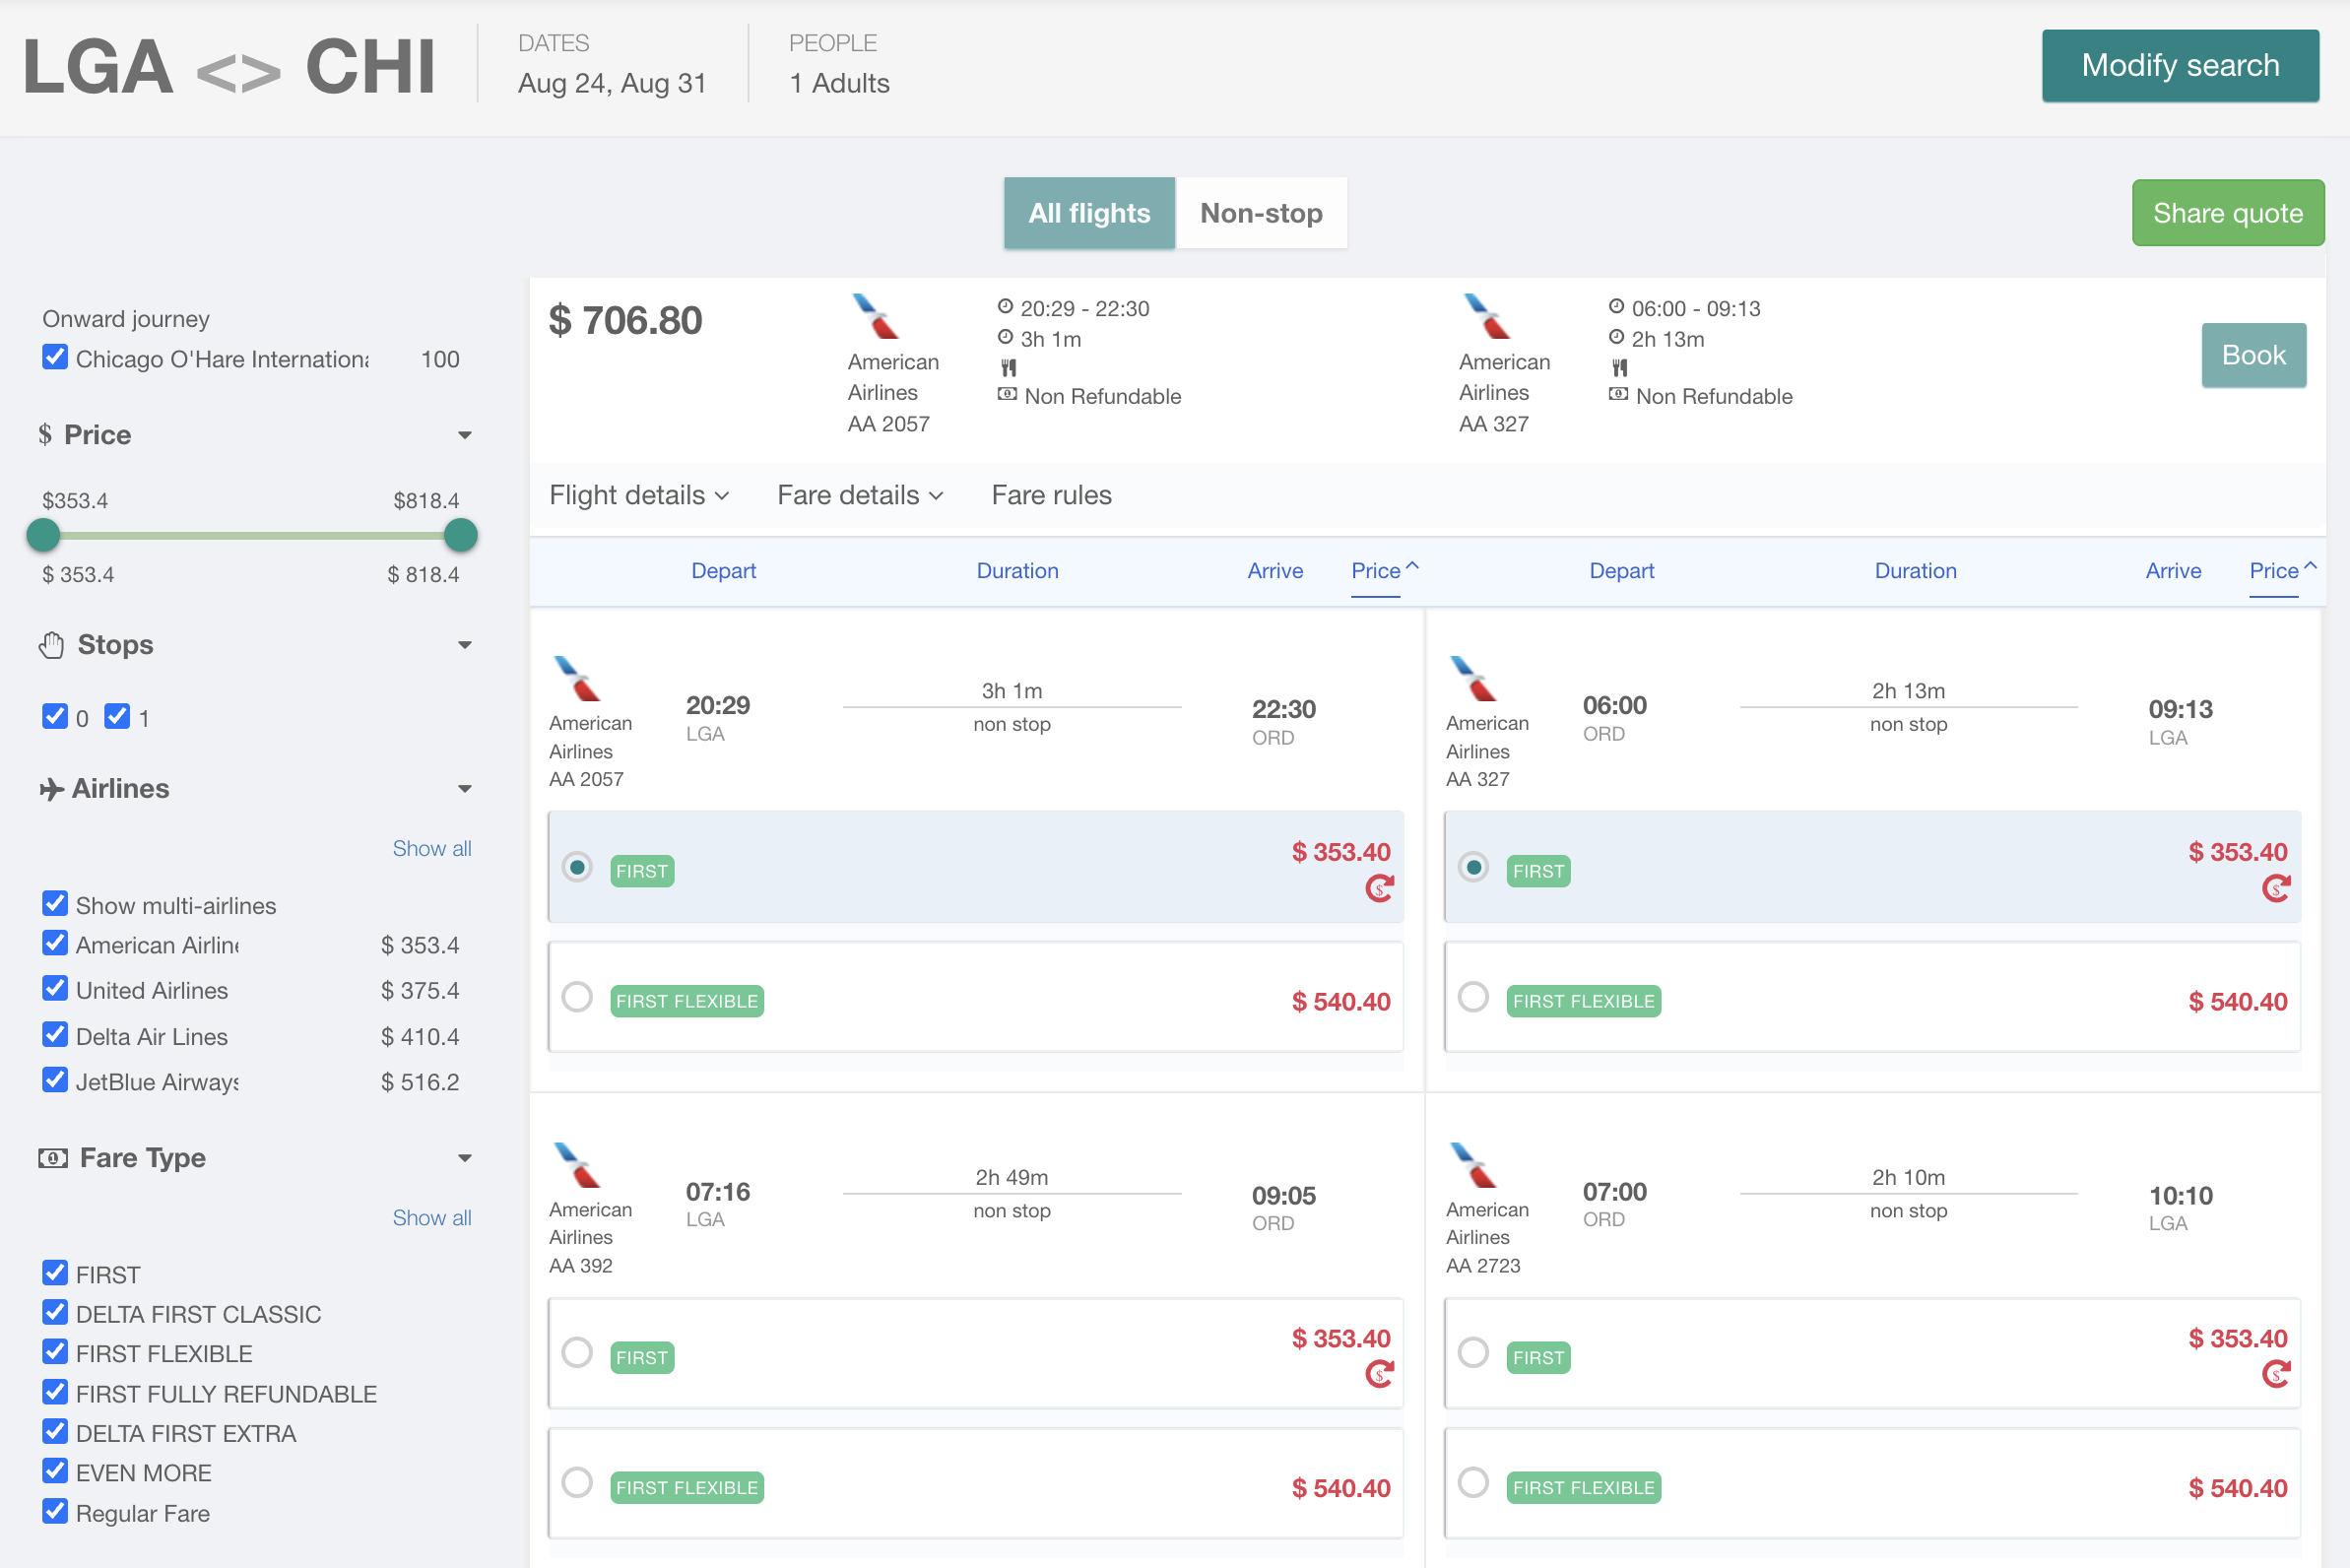Click airline logo in summary for outbound AA 2057
The height and width of the screenshot is (1568, 2350).
[x=876, y=316]
